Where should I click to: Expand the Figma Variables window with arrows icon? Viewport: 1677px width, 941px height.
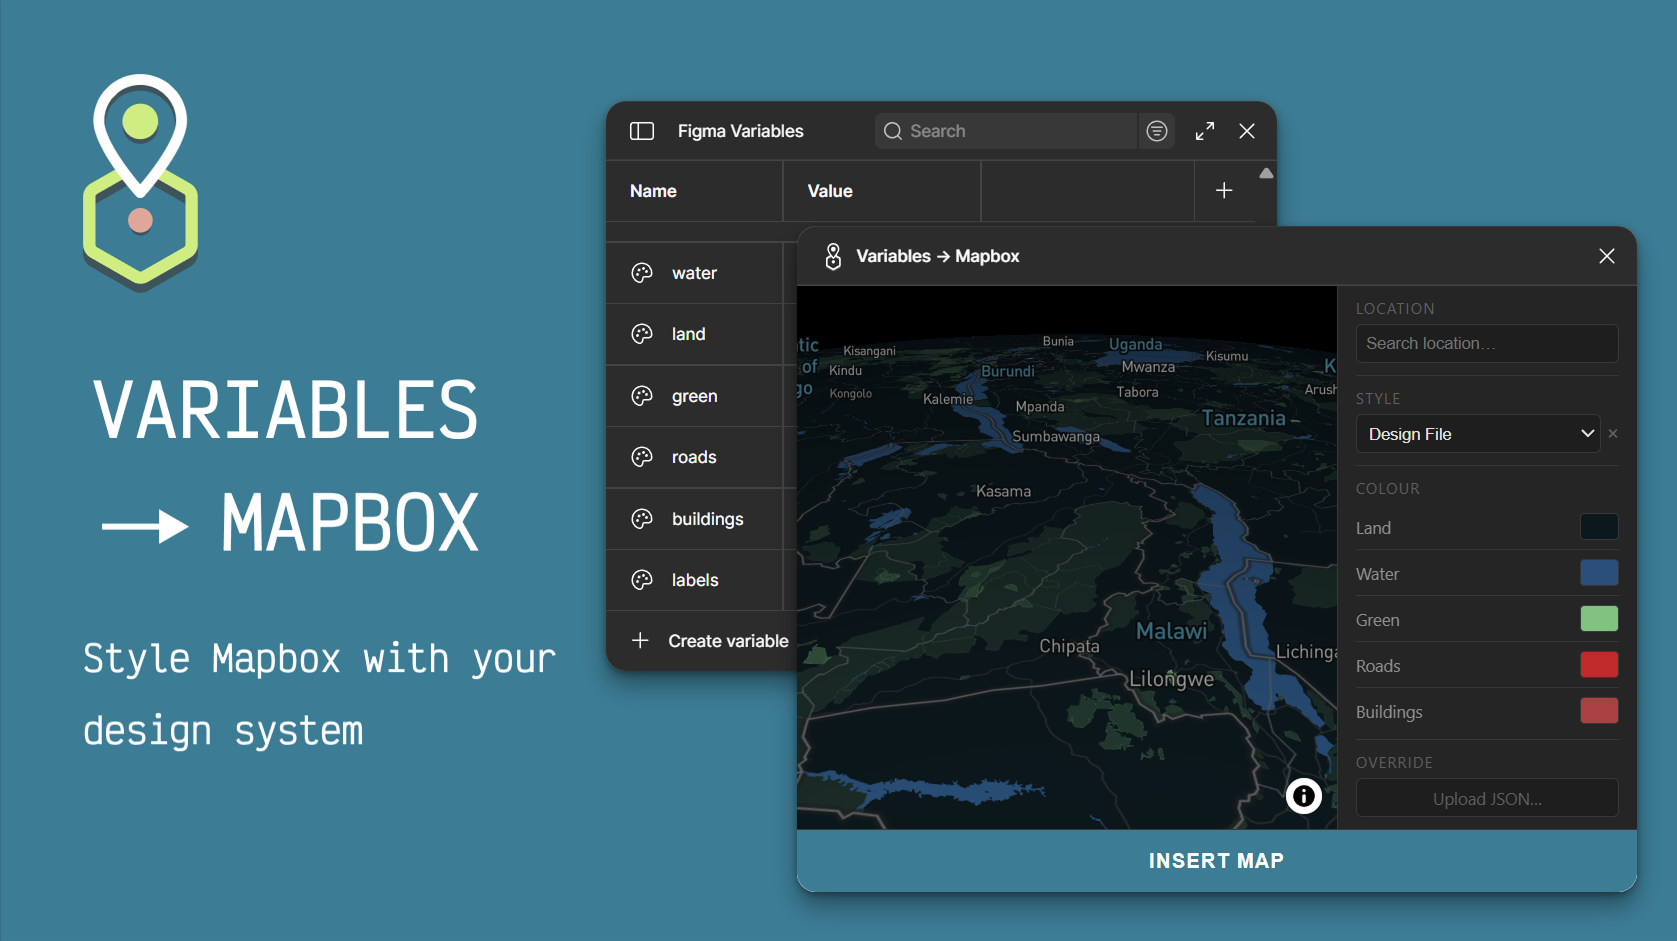pyautogui.click(x=1205, y=131)
